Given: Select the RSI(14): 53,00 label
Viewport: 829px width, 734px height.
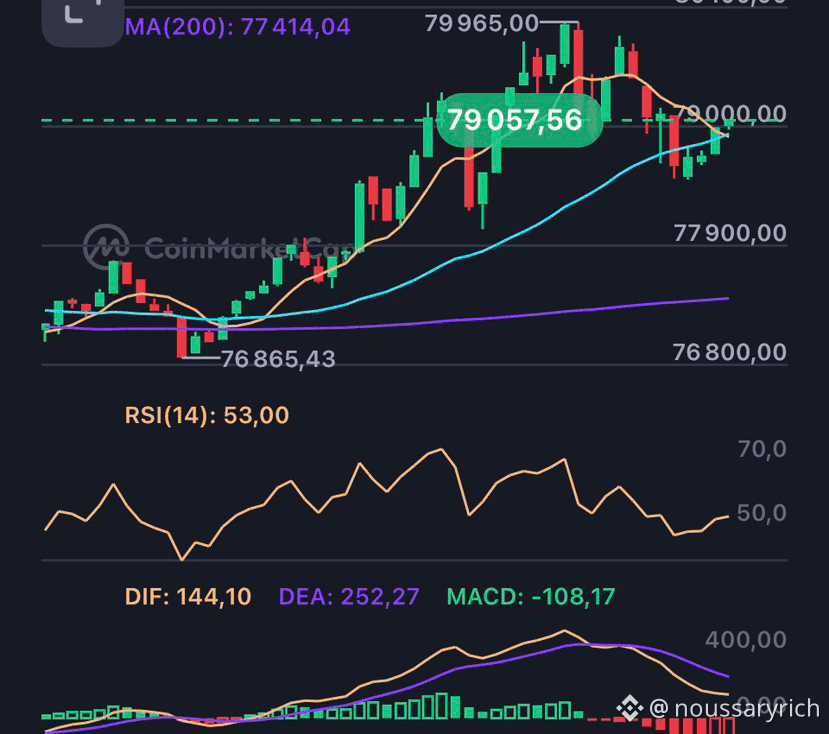Looking at the screenshot, I should (x=207, y=416).
